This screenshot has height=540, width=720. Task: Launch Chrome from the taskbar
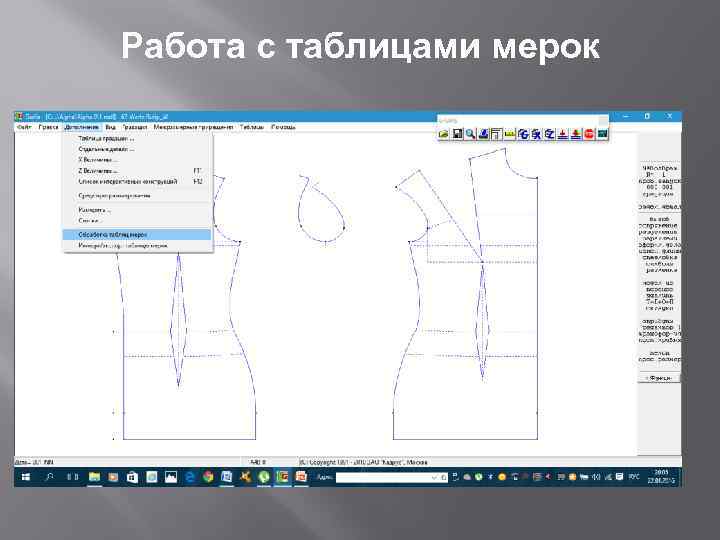pyautogui.click(x=208, y=478)
